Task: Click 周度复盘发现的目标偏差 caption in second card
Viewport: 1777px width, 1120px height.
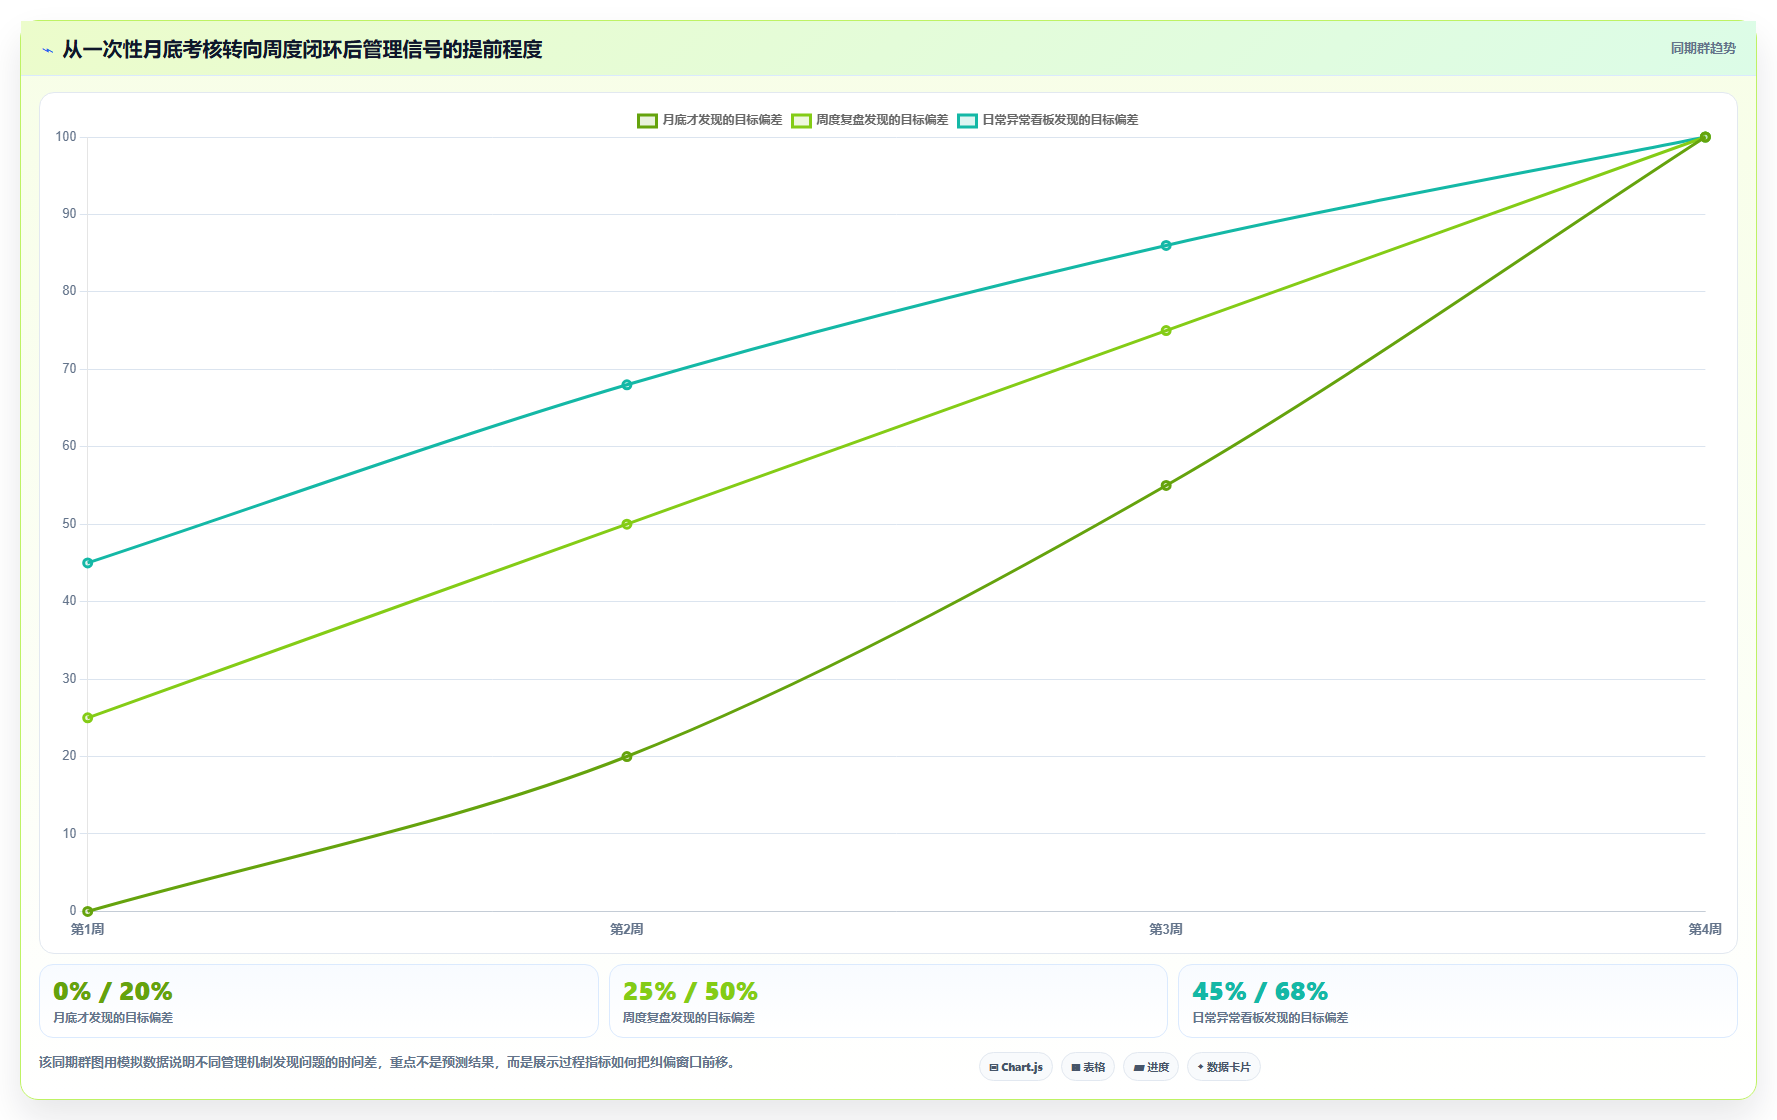Action: click(689, 1018)
